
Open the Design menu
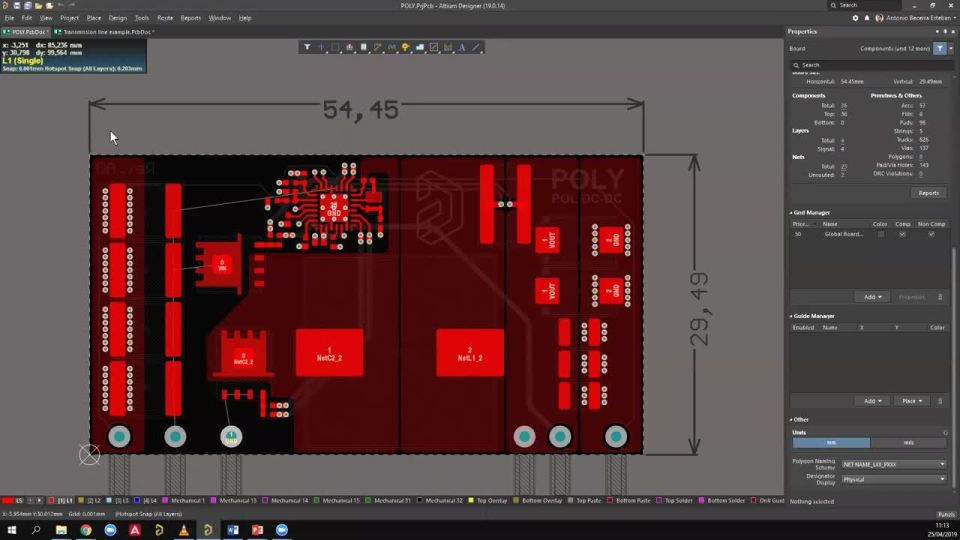tap(118, 18)
